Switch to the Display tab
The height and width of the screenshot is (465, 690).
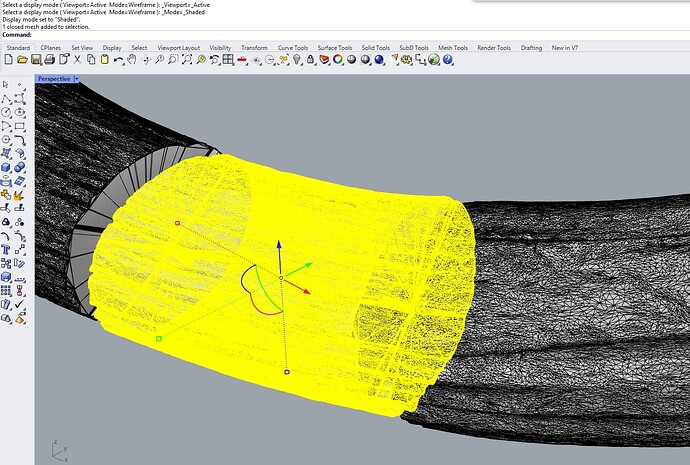pos(112,48)
